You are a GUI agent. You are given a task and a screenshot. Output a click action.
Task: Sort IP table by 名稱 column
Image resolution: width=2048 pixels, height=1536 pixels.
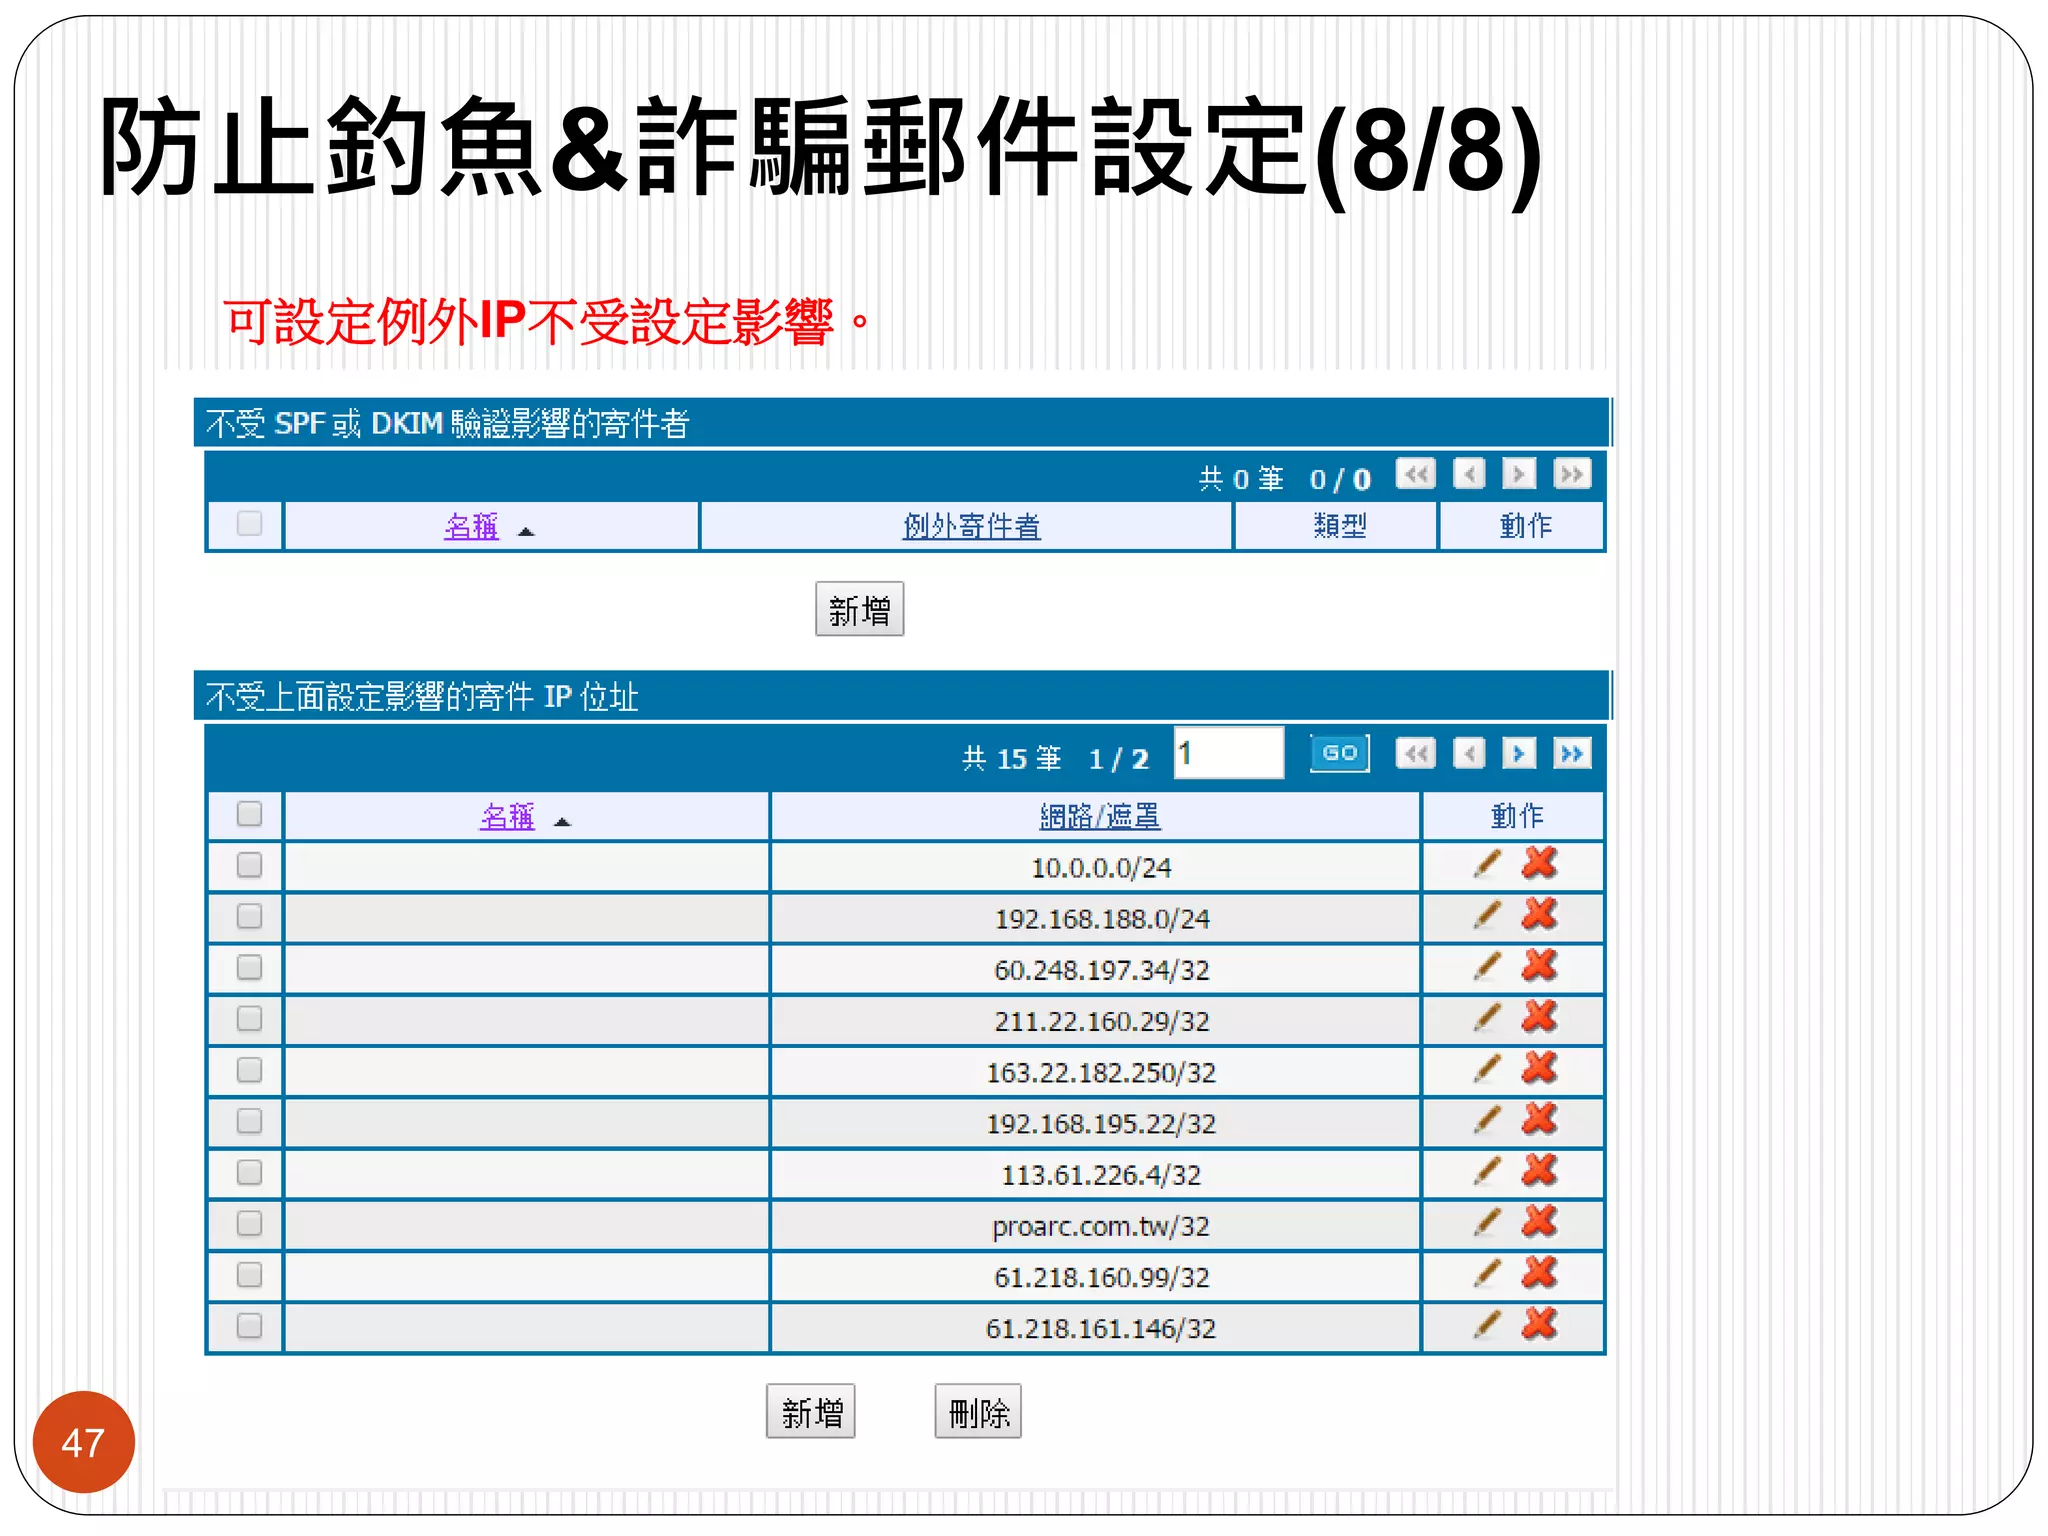click(x=507, y=816)
